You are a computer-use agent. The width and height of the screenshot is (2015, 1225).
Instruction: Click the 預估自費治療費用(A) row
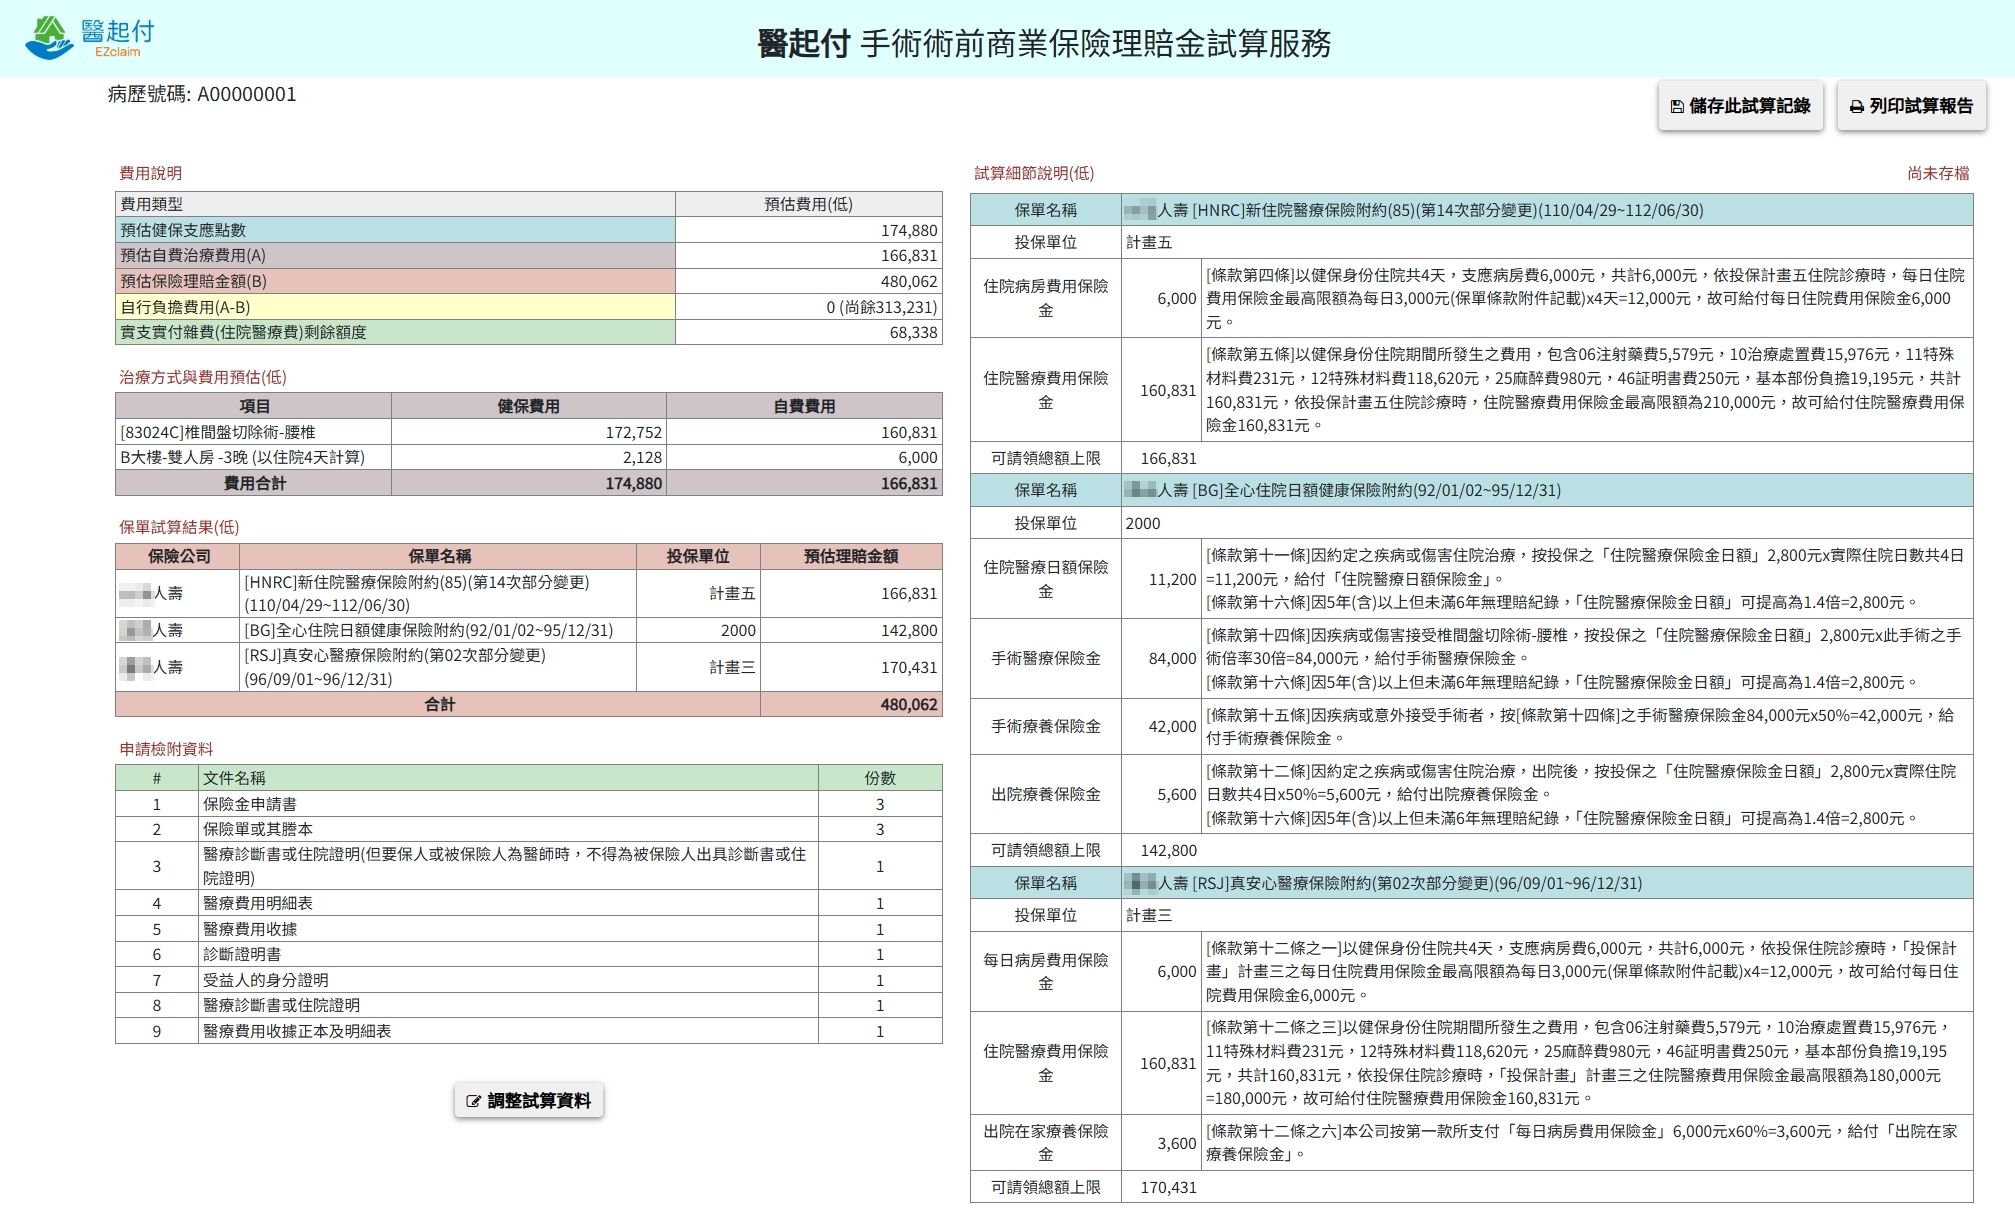[528, 256]
